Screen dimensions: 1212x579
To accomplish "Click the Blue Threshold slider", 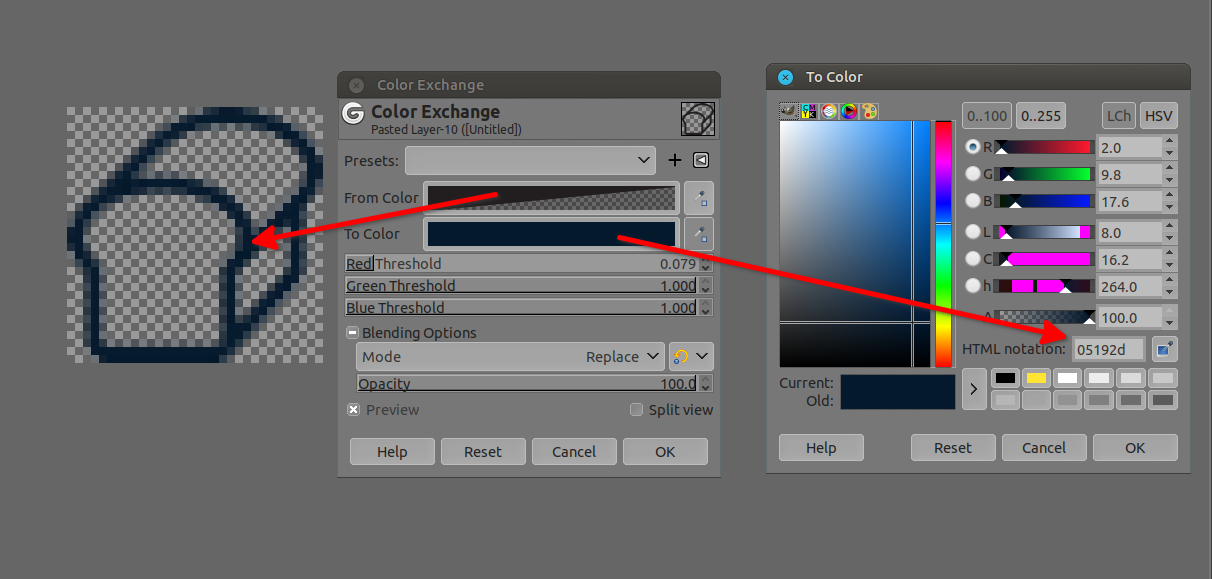I will pyautogui.click(x=522, y=308).
